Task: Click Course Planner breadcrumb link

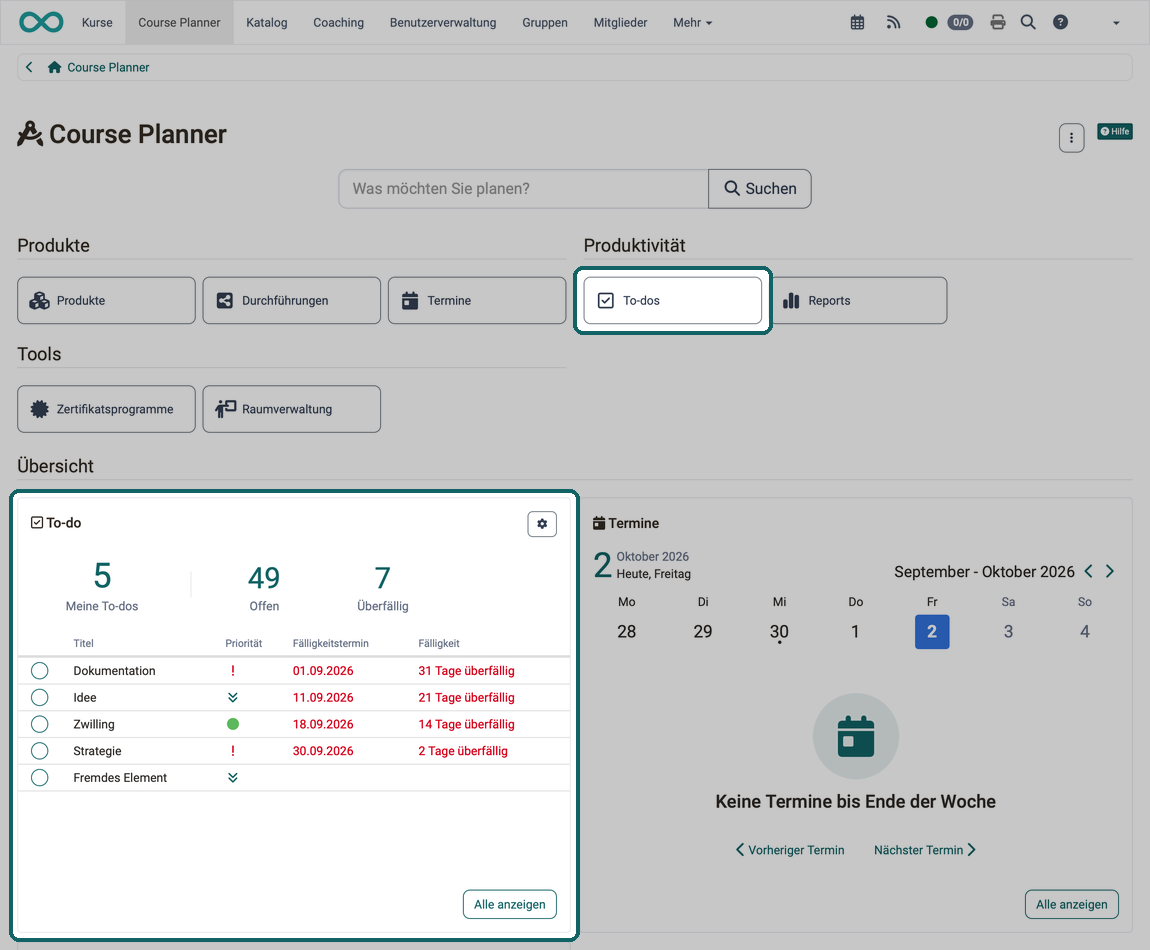Action: 108,67
